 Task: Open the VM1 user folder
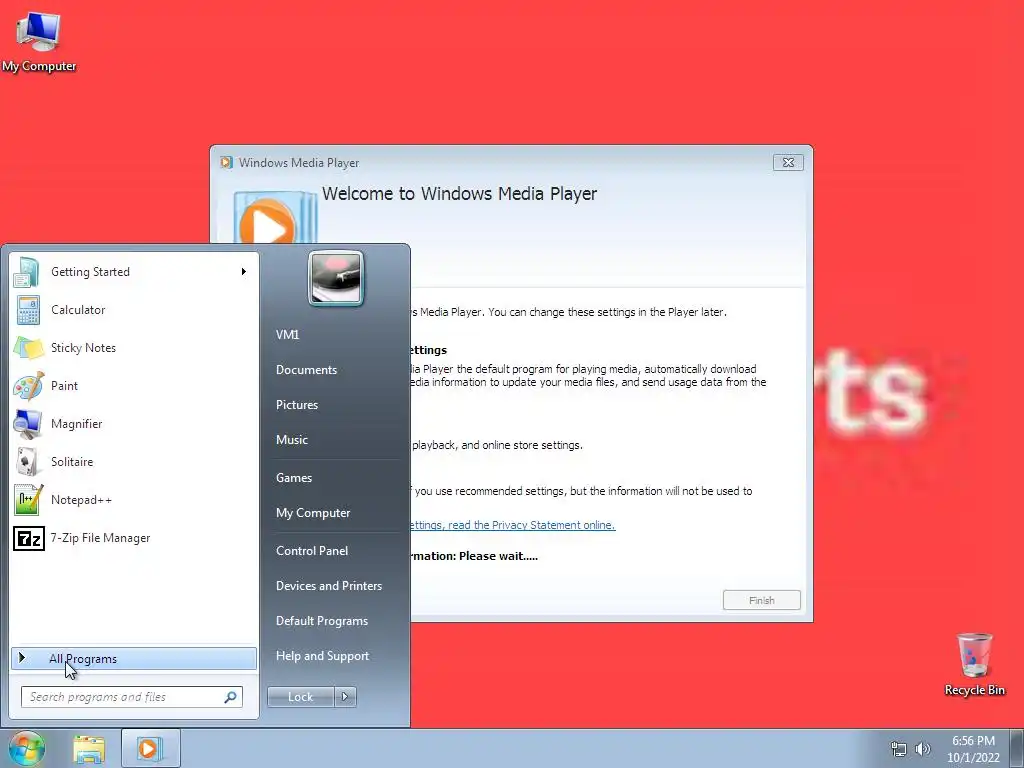pos(287,334)
